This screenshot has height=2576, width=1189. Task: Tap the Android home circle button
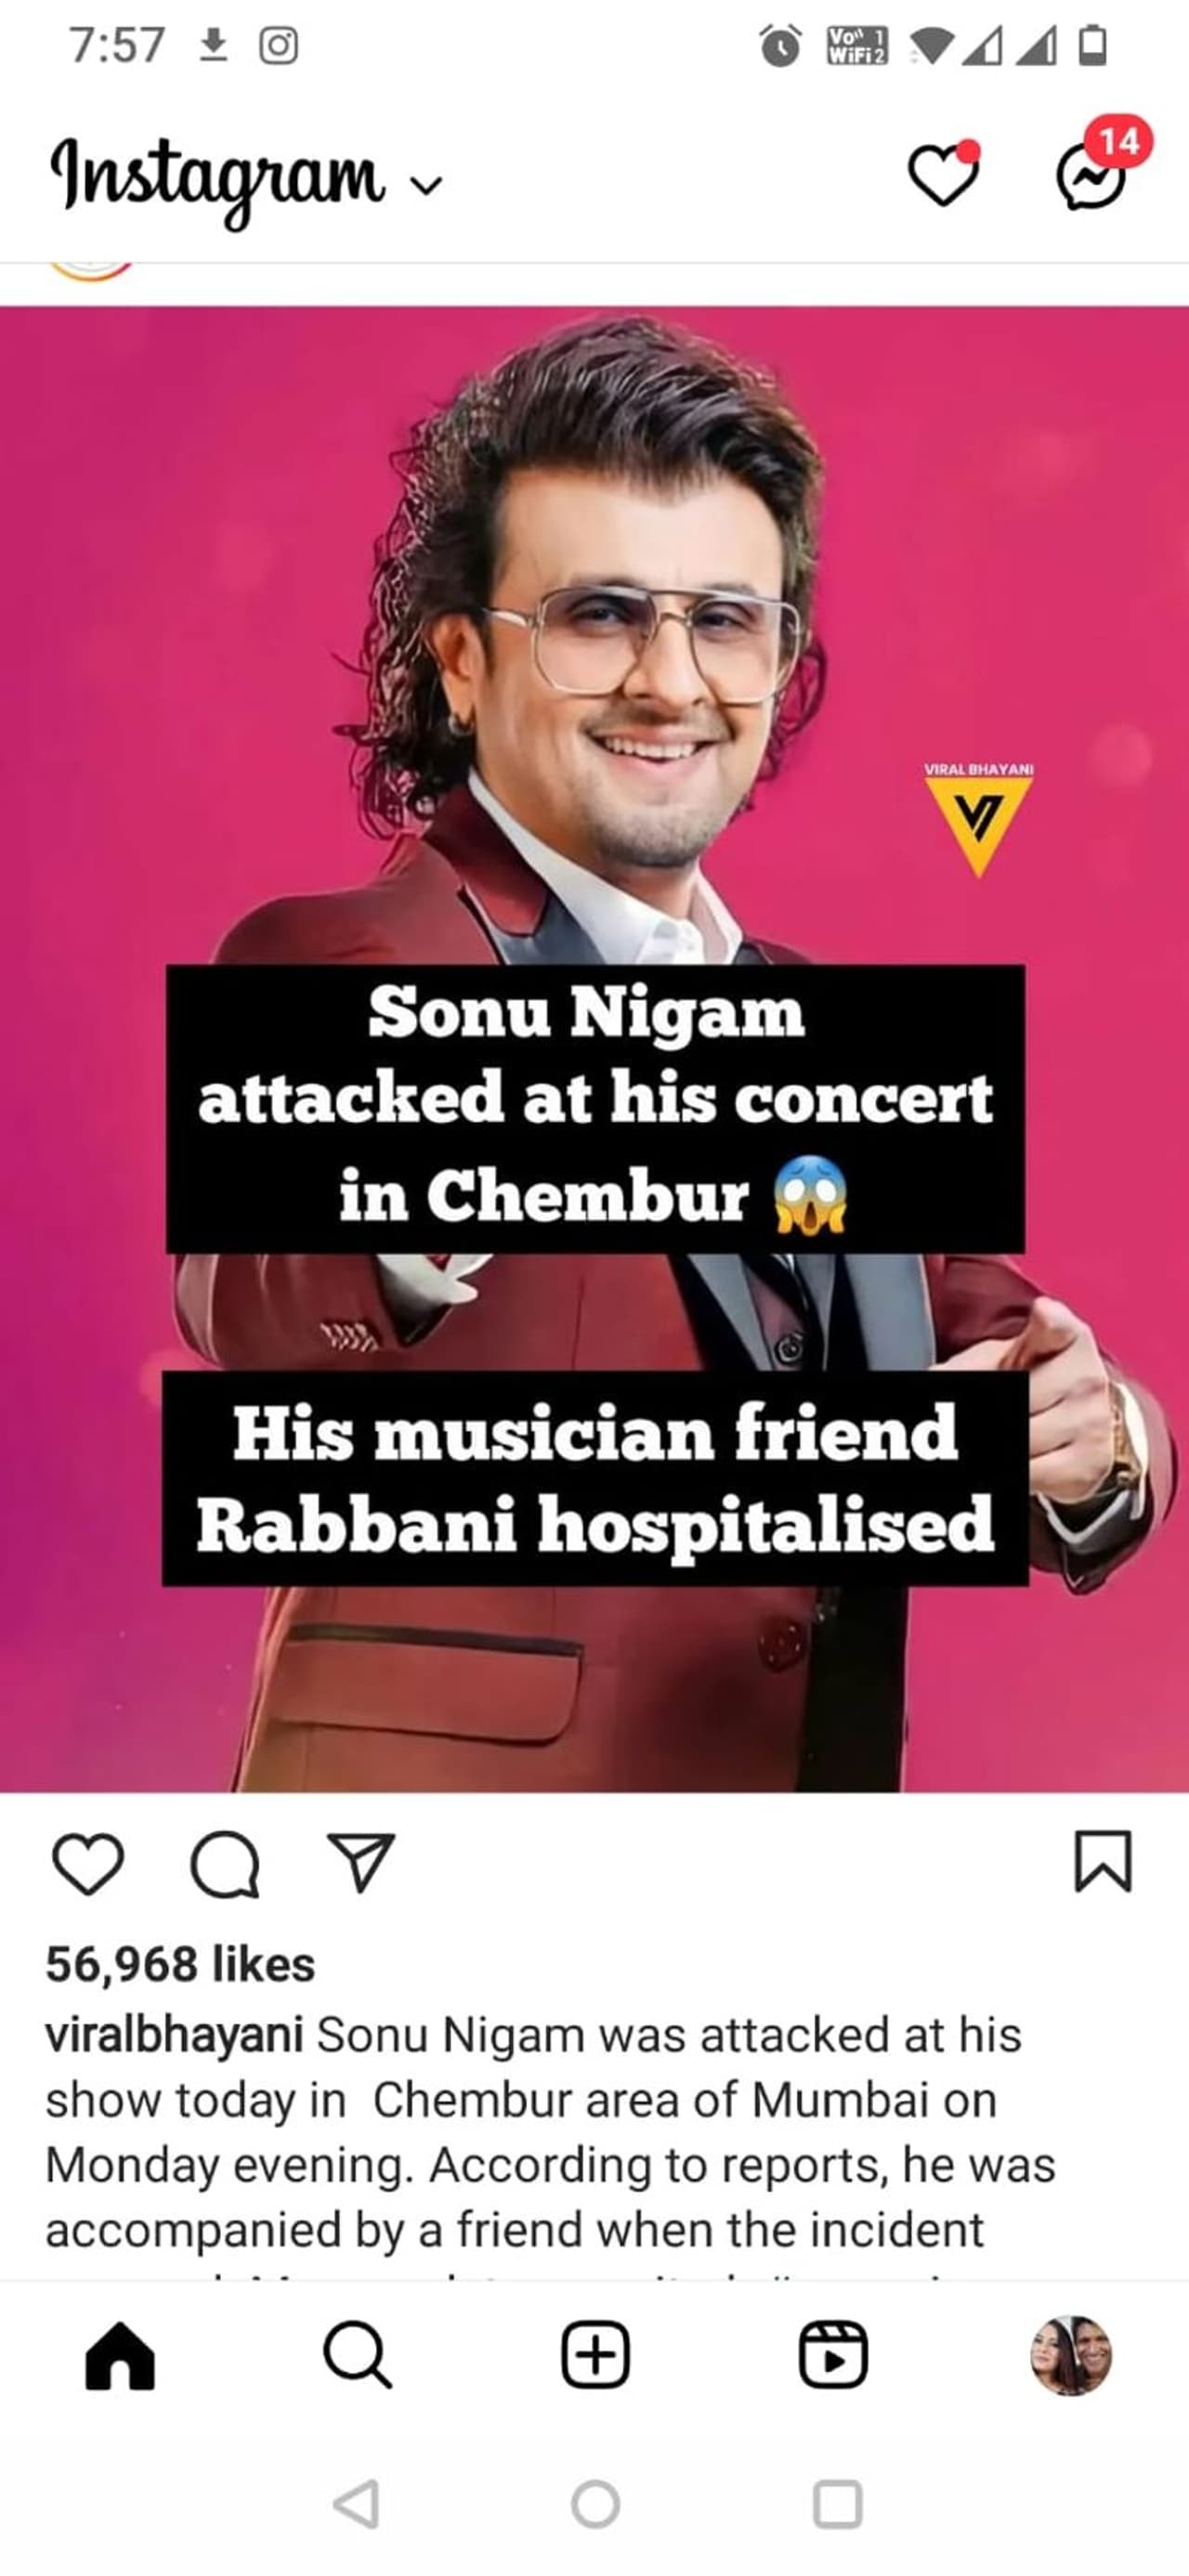click(595, 2504)
